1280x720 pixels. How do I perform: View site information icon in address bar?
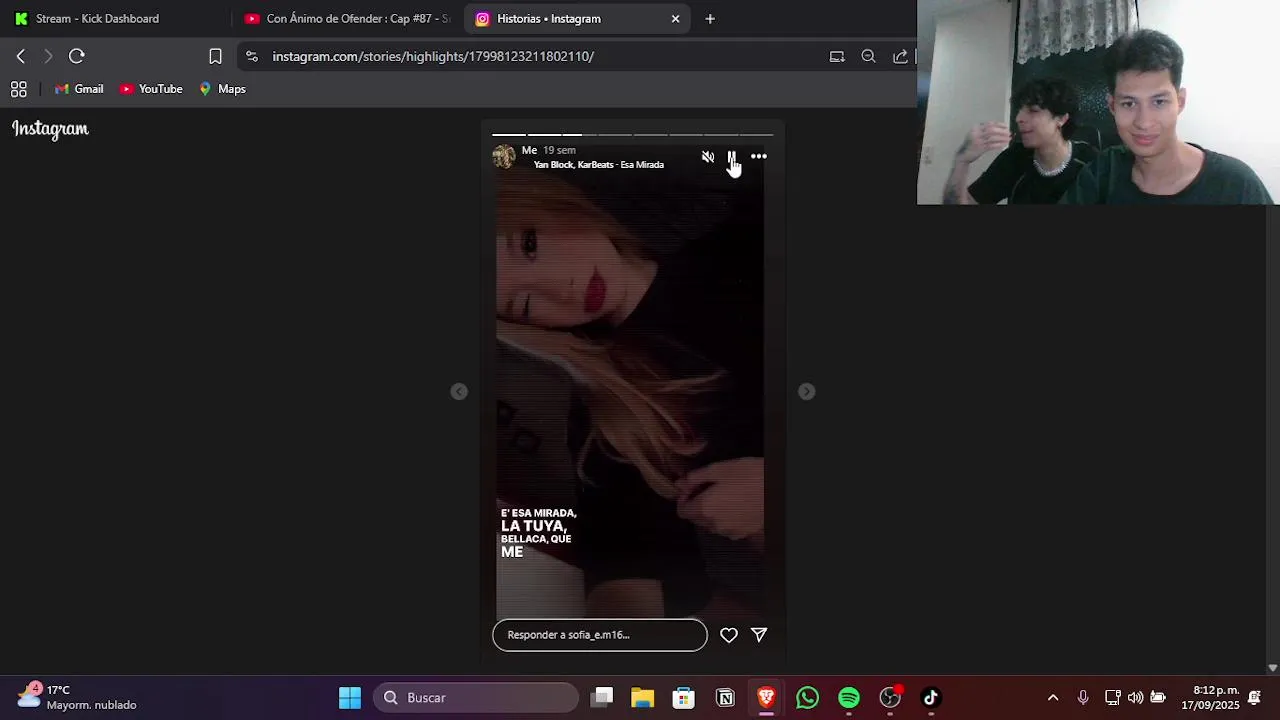251,56
